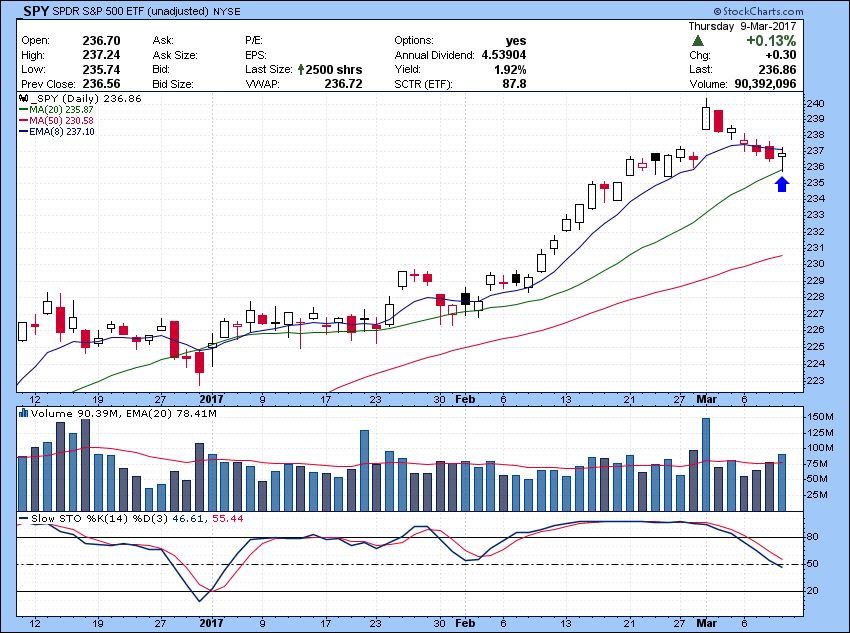The width and height of the screenshot is (850, 633).
Task: Click the MA(50) 230.58 legend entry
Action: tap(61, 120)
